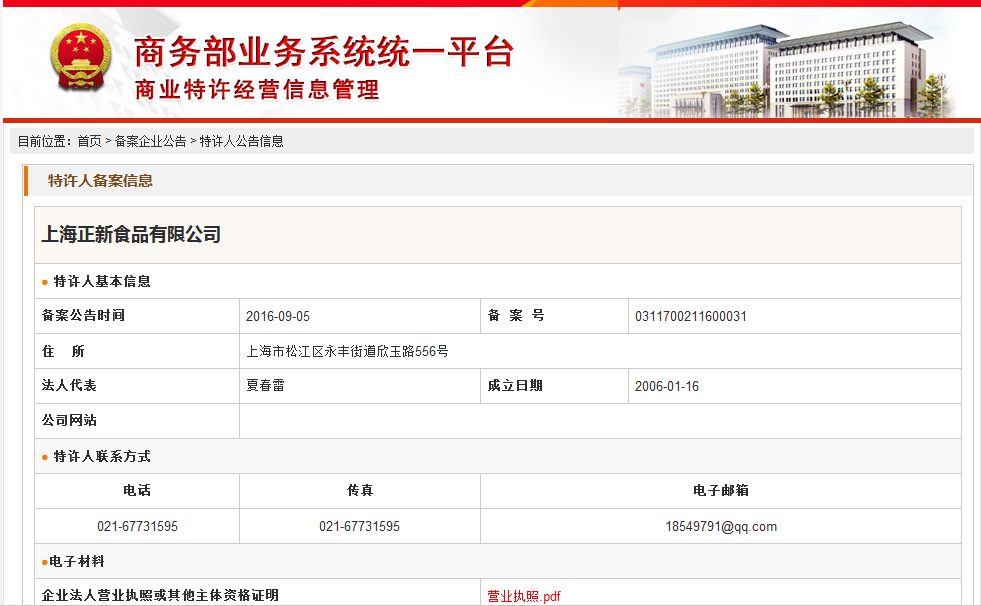Open the 营业执照.pdf attachment link
The height and width of the screenshot is (606, 981).
point(524,596)
